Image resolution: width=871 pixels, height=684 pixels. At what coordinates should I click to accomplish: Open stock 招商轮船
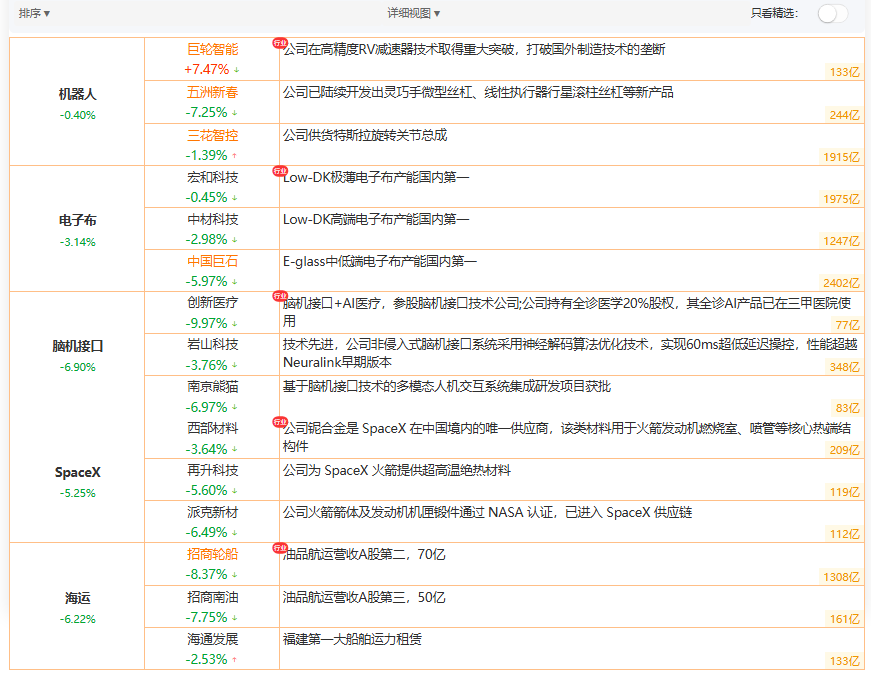(212, 554)
